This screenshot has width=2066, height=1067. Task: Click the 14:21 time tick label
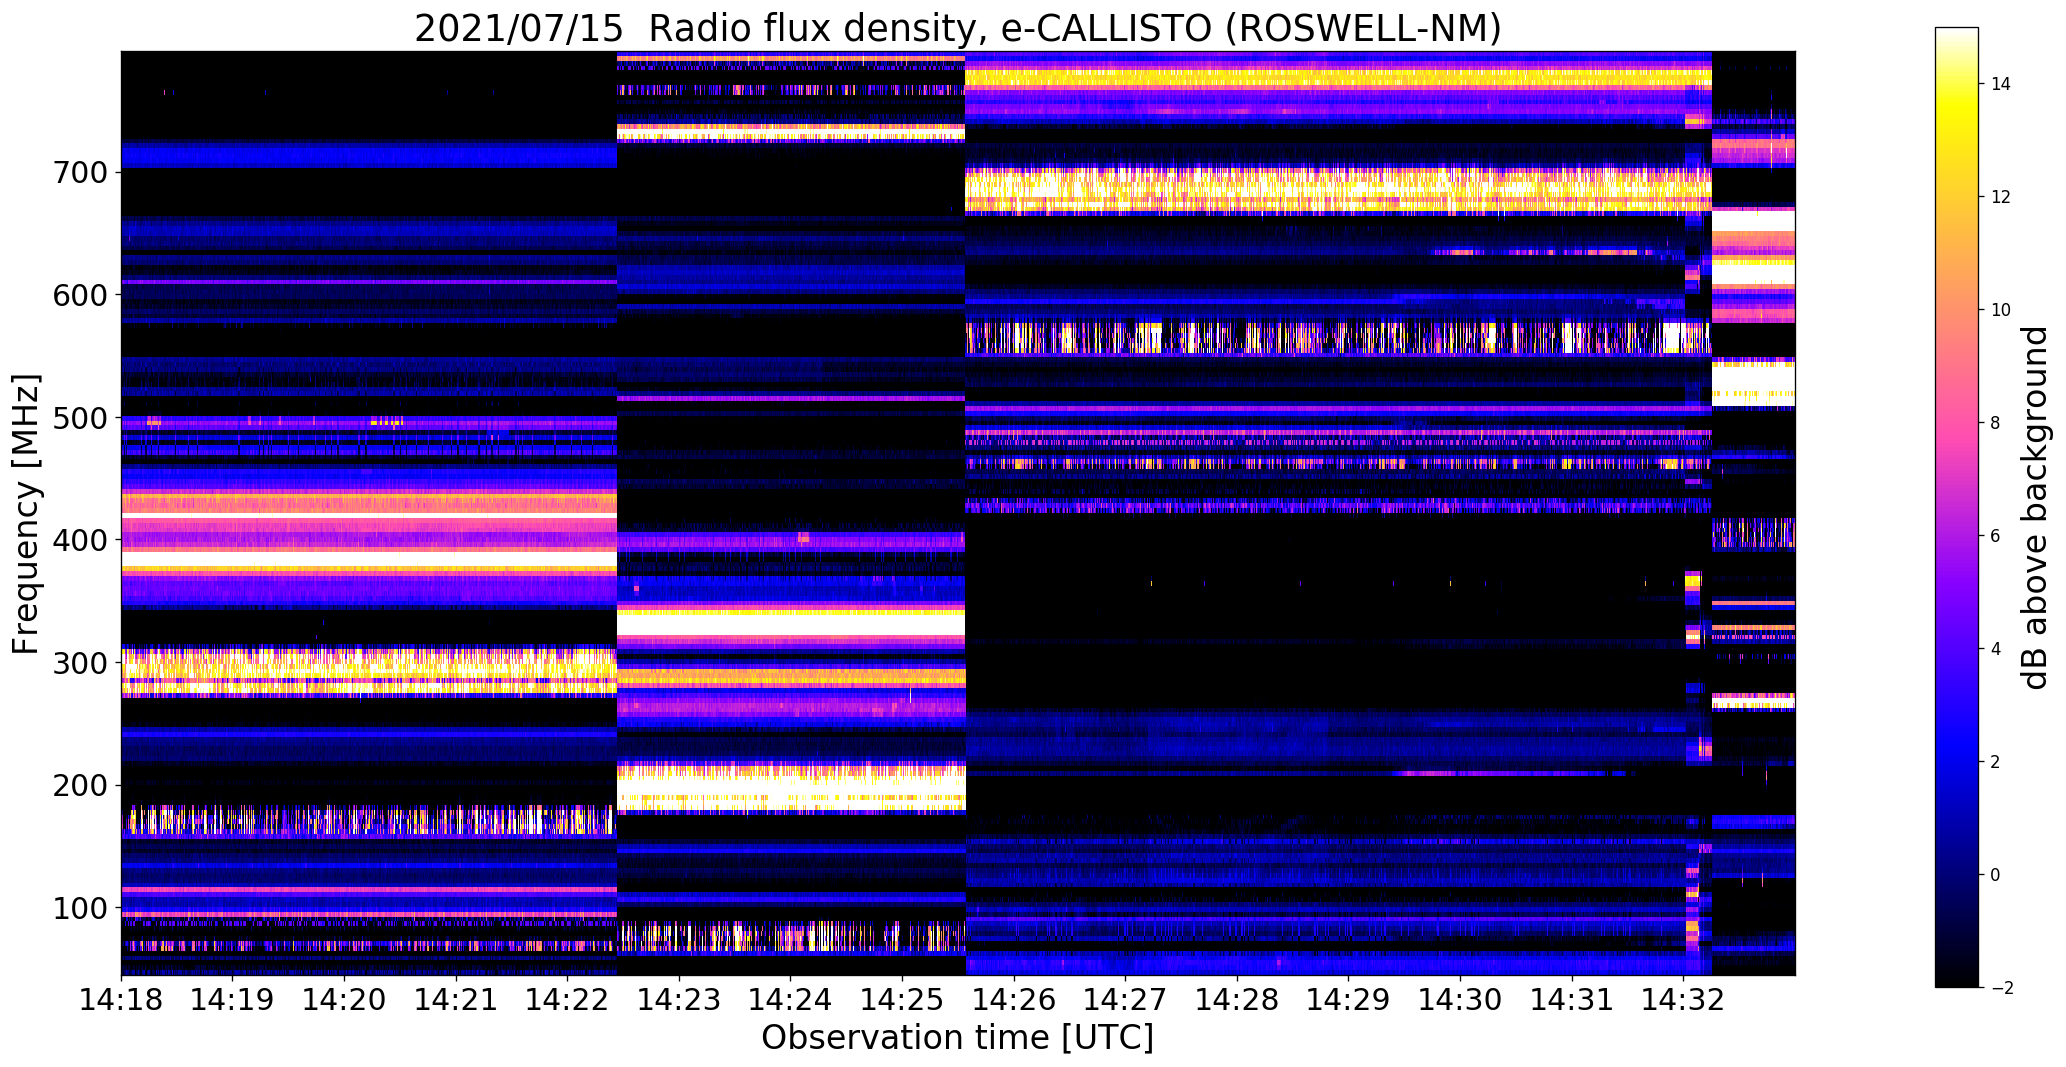pos(456,999)
